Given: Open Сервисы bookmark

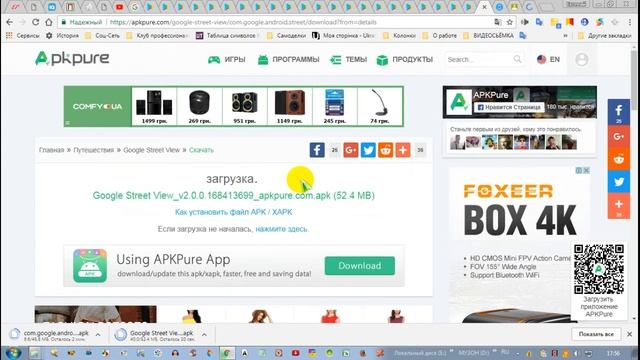Looking at the screenshot, I should click(23, 36).
